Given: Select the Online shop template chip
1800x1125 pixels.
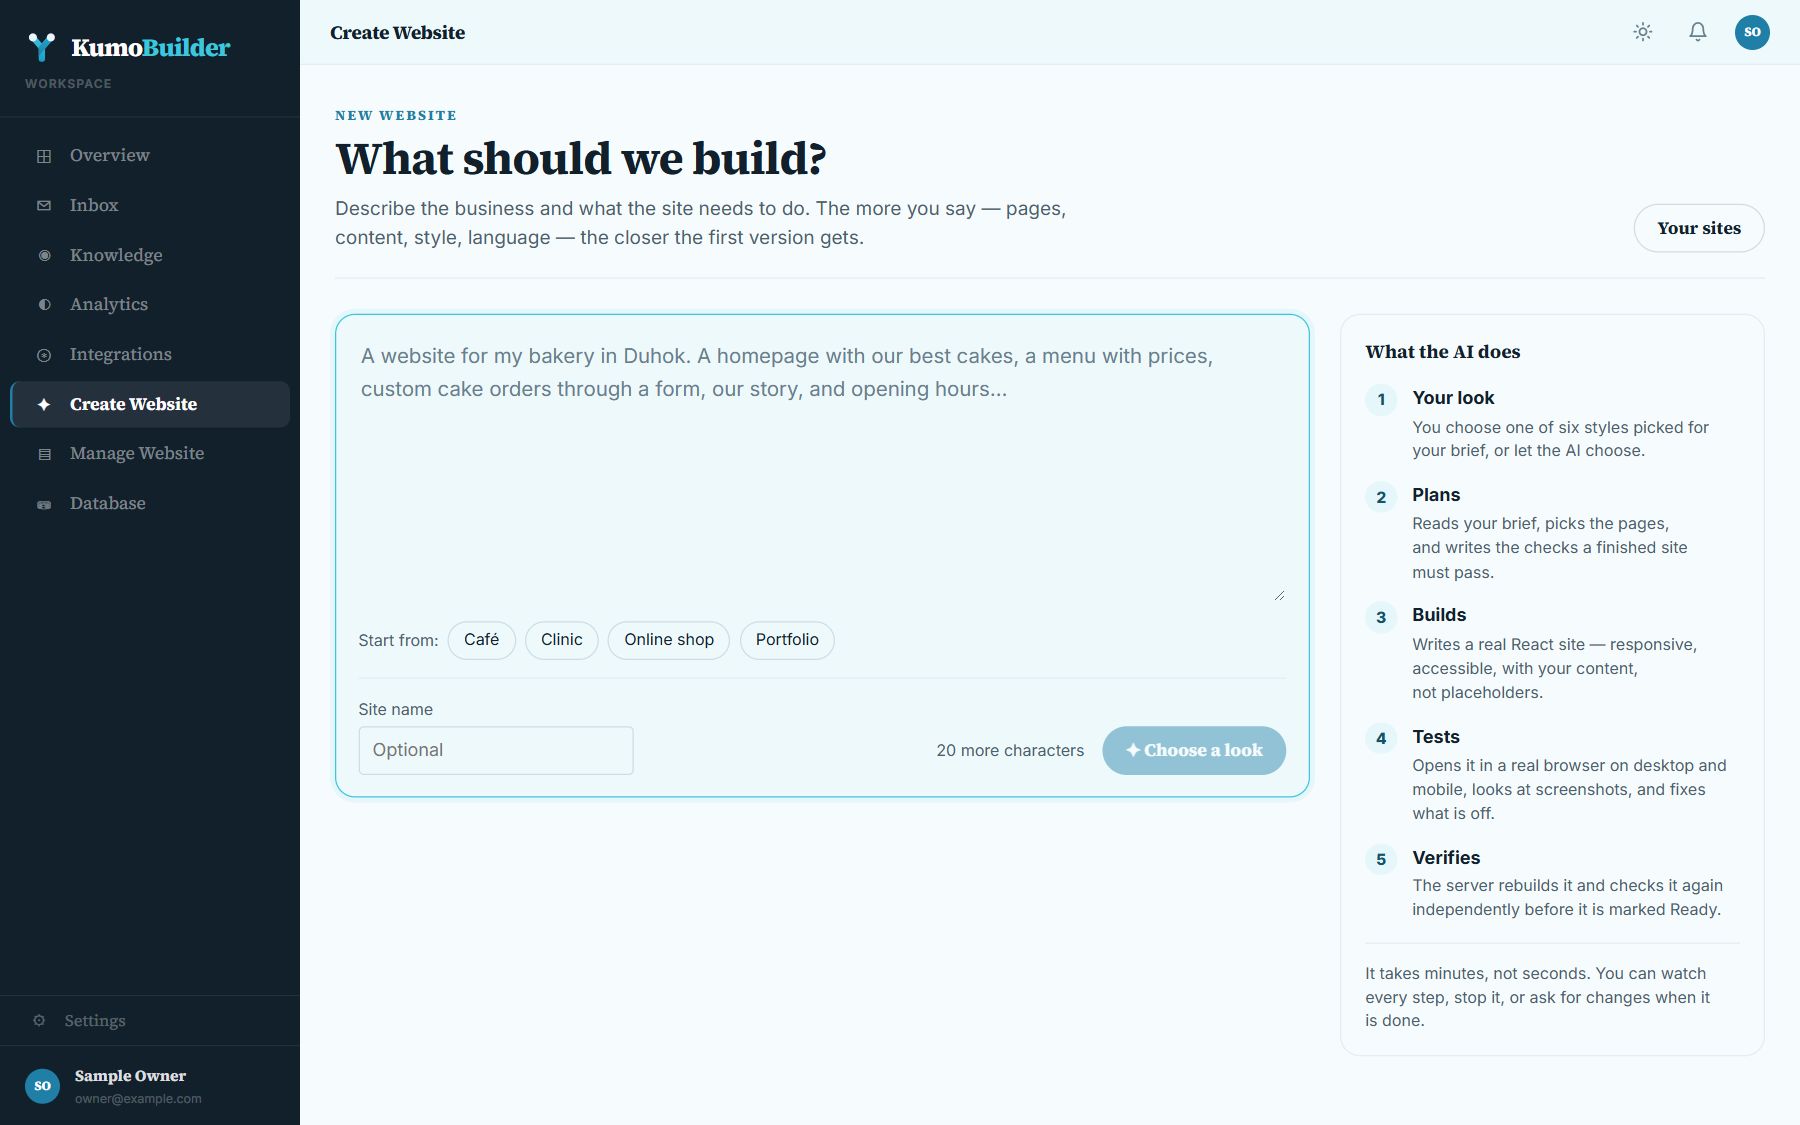Looking at the screenshot, I should (x=669, y=640).
